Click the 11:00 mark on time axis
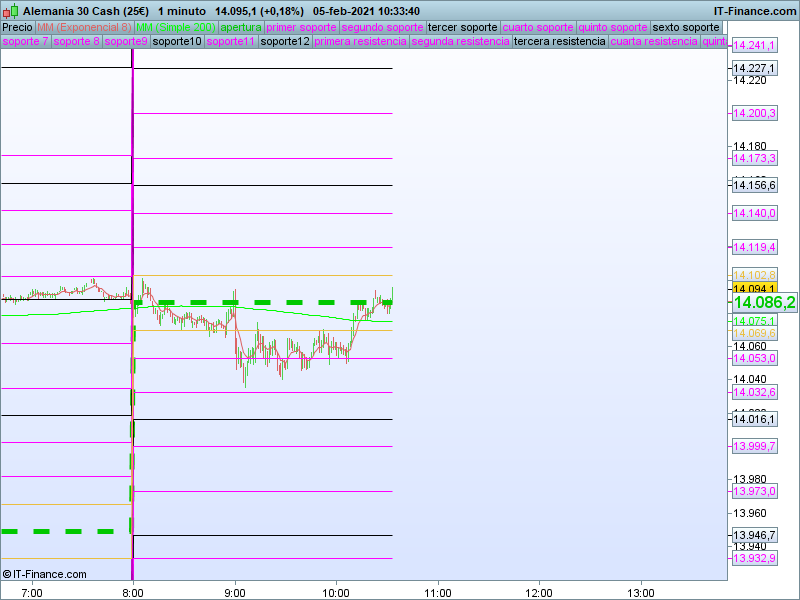 pyautogui.click(x=437, y=591)
